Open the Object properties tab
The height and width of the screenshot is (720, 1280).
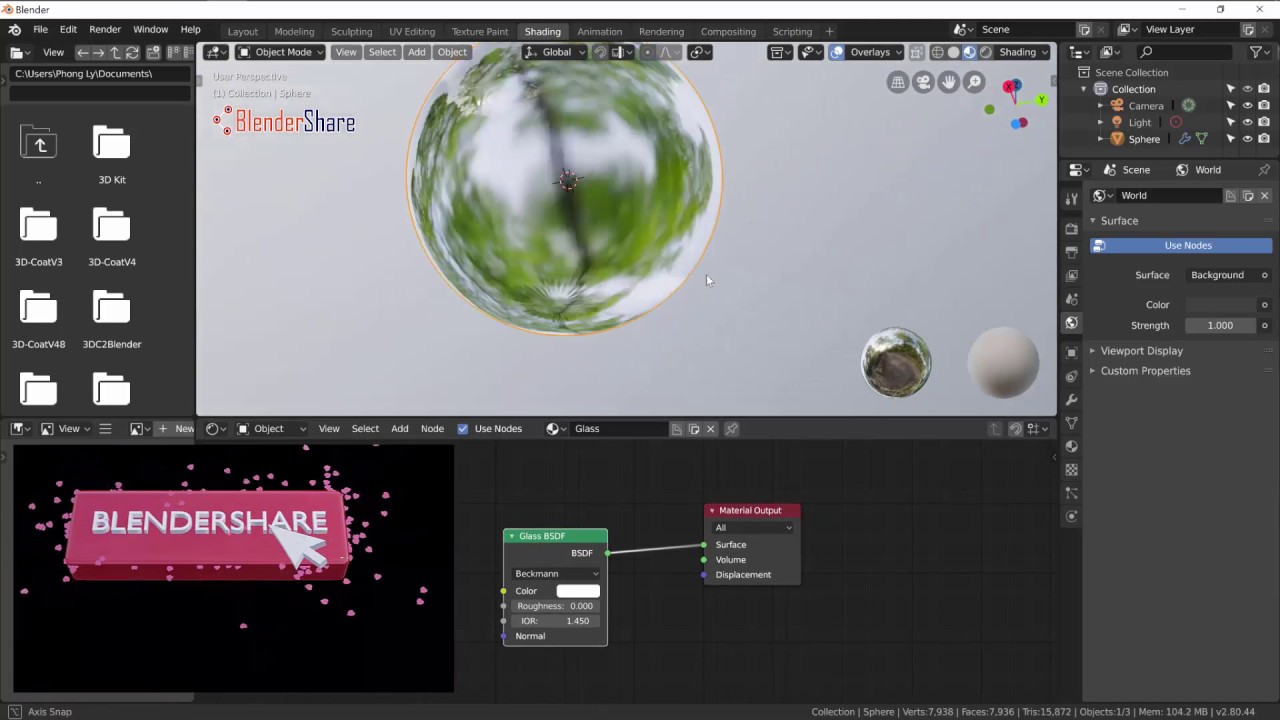[1072, 352]
